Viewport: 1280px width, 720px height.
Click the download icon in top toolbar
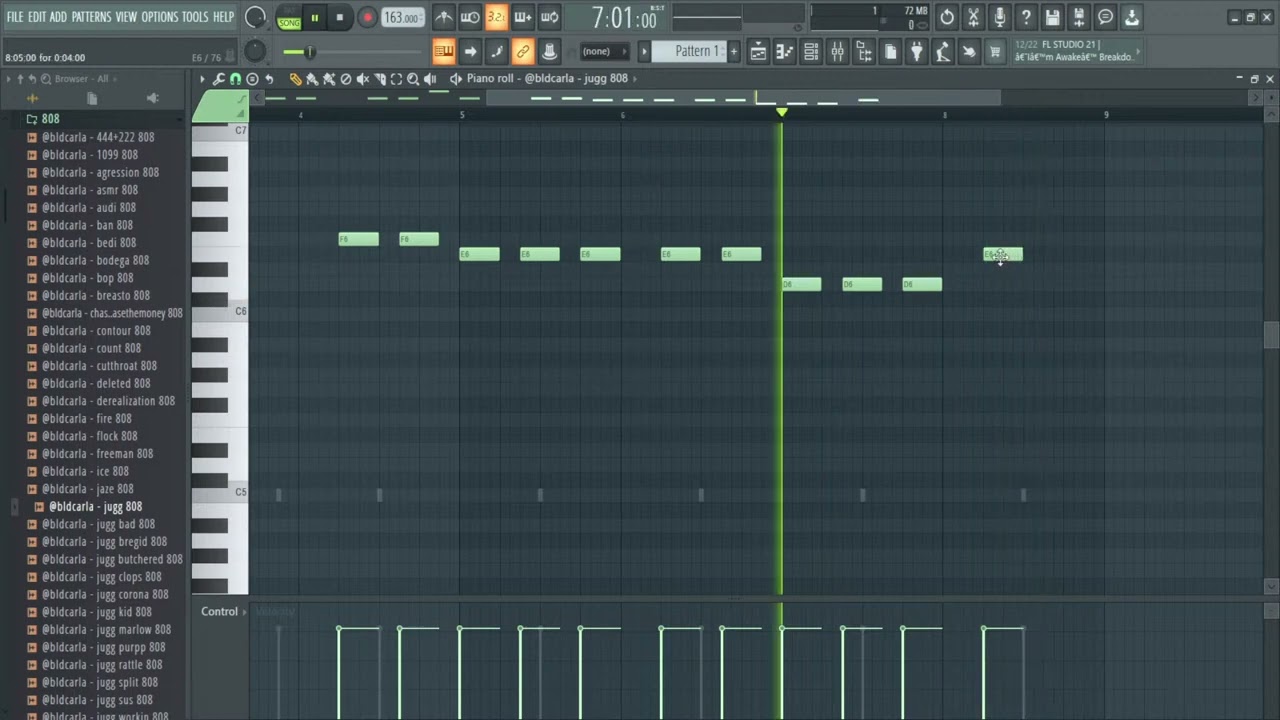point(1131,17)
